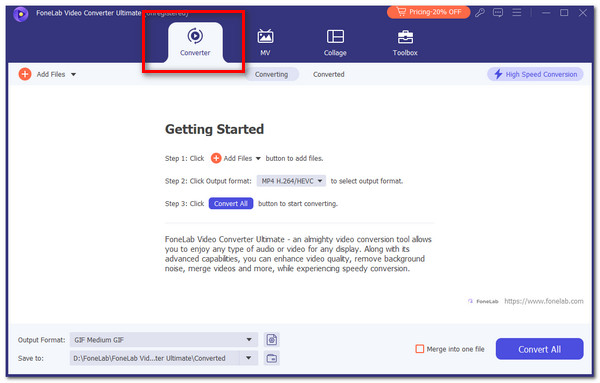
Task: Visit the https://www.fonelab.com link
Action: click(x=544, y=301)
